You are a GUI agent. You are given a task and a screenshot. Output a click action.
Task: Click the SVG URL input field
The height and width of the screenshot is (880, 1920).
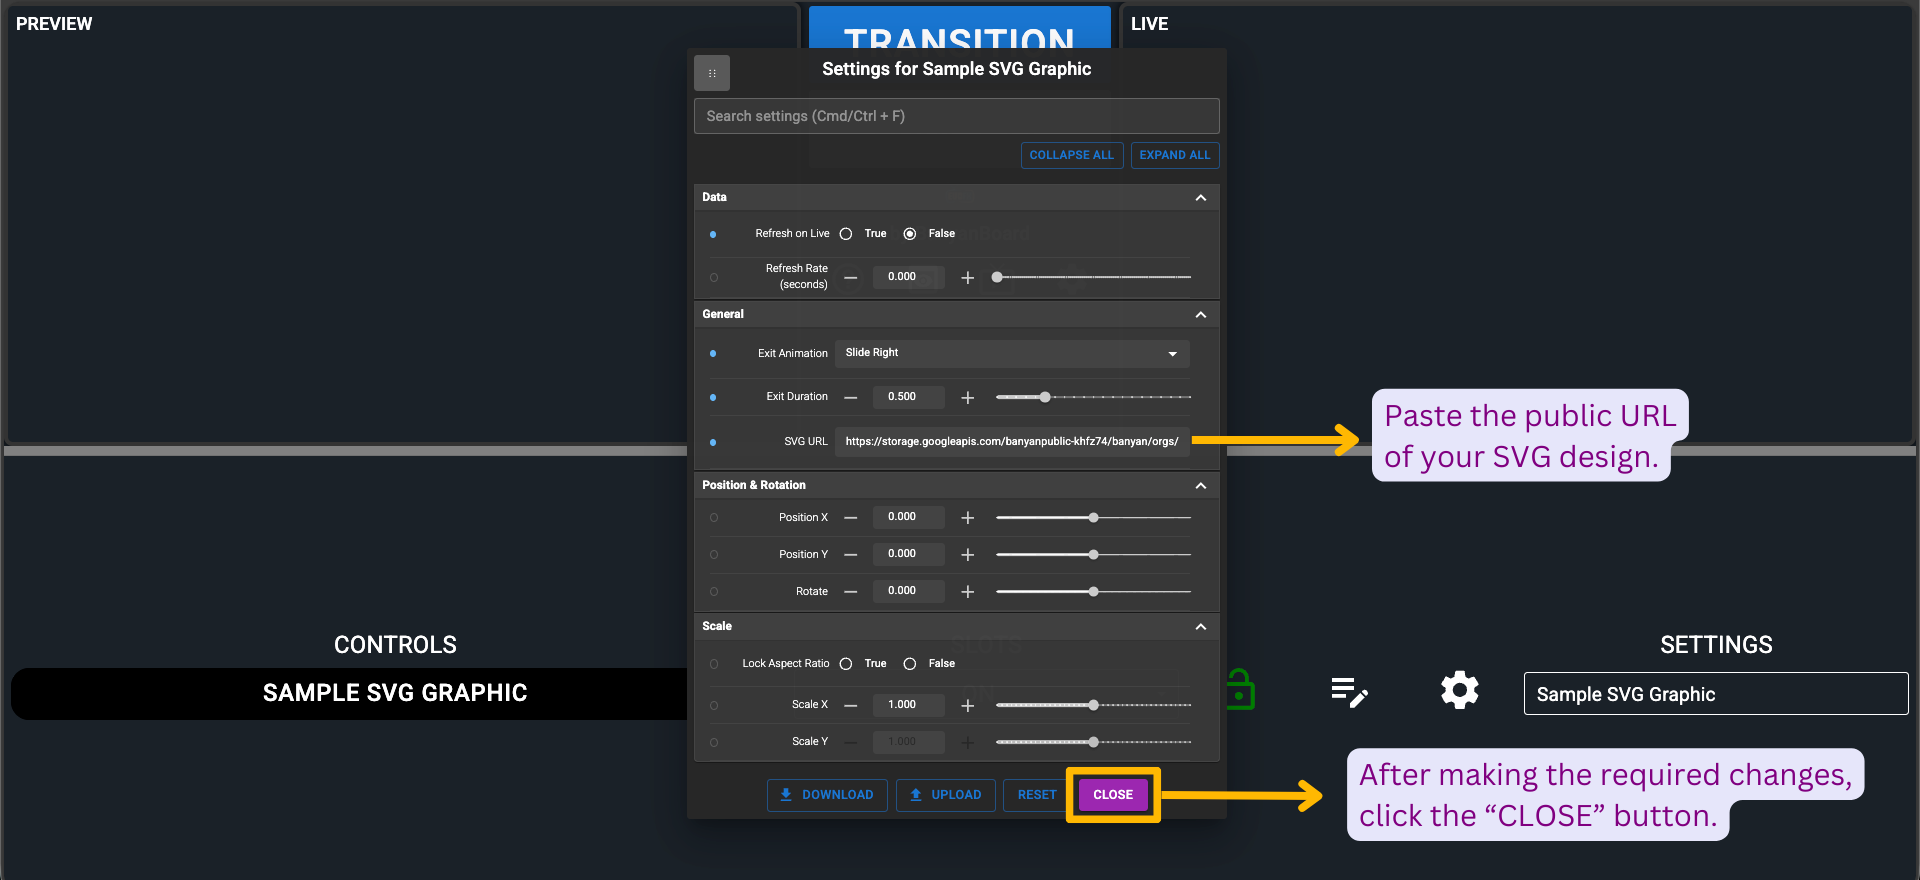(x=1011, y=442)
